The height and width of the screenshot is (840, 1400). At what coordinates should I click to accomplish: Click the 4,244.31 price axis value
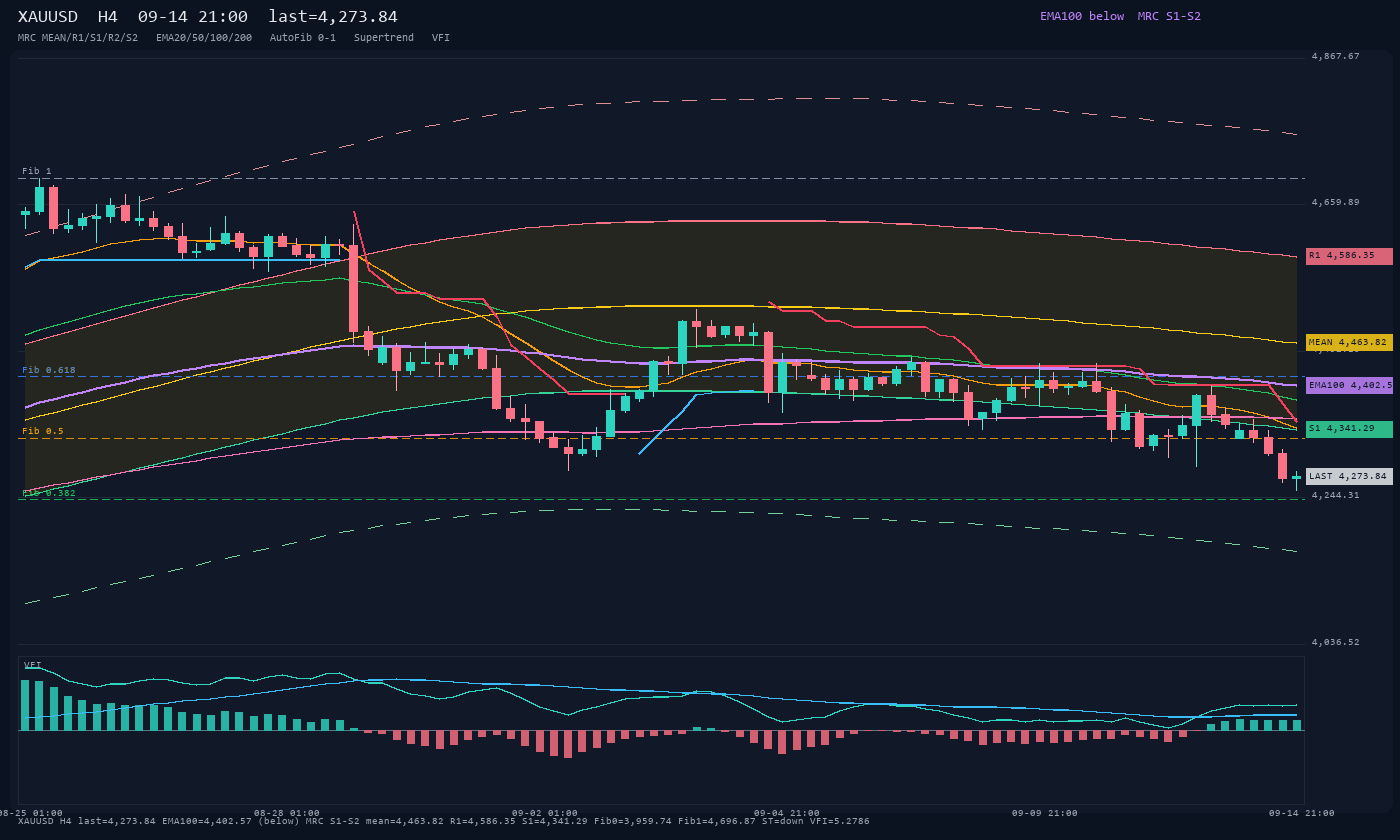coord(1335,496)
